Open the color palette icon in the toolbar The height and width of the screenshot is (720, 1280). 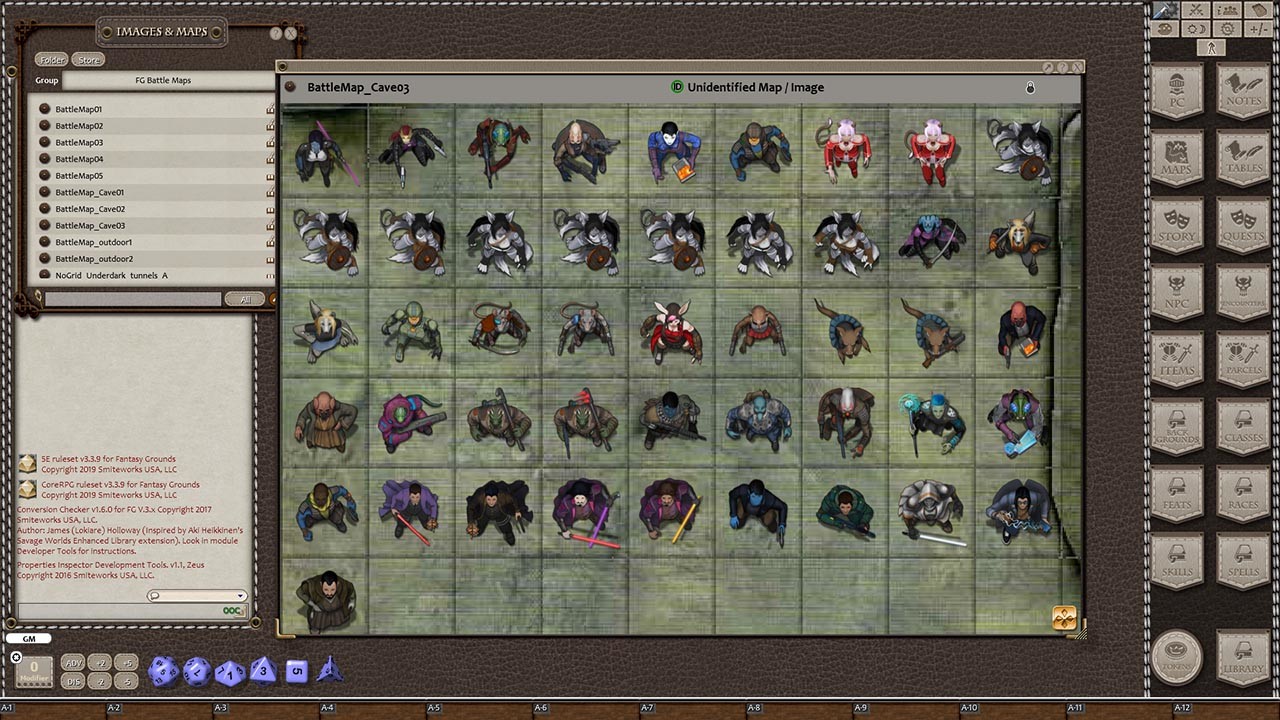coord(1163,28)
